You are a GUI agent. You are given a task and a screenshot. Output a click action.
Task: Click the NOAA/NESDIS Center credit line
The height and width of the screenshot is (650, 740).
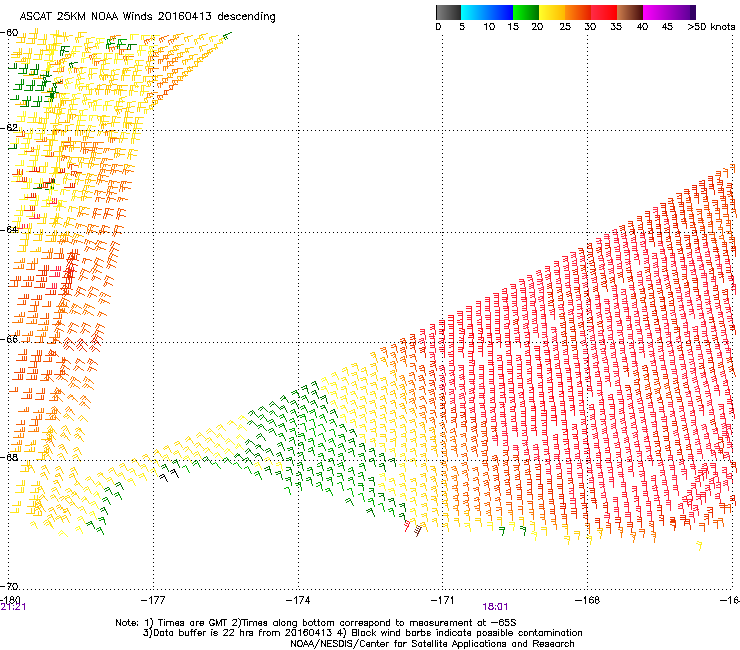point(432,644)
